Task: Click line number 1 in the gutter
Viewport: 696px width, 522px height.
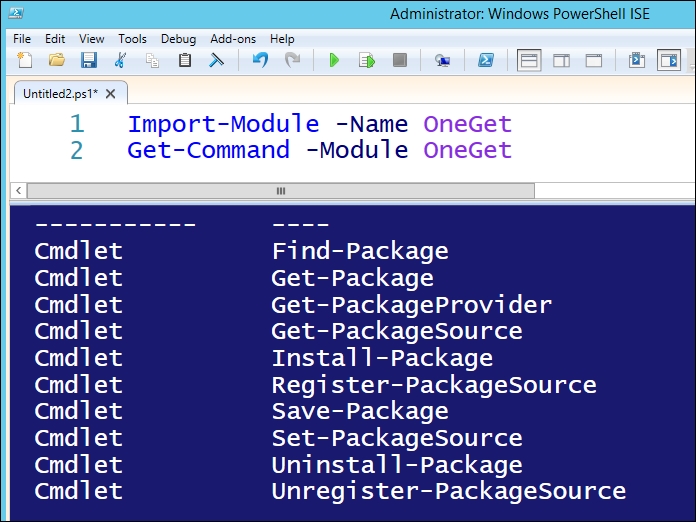Action: tap(77, 124)
